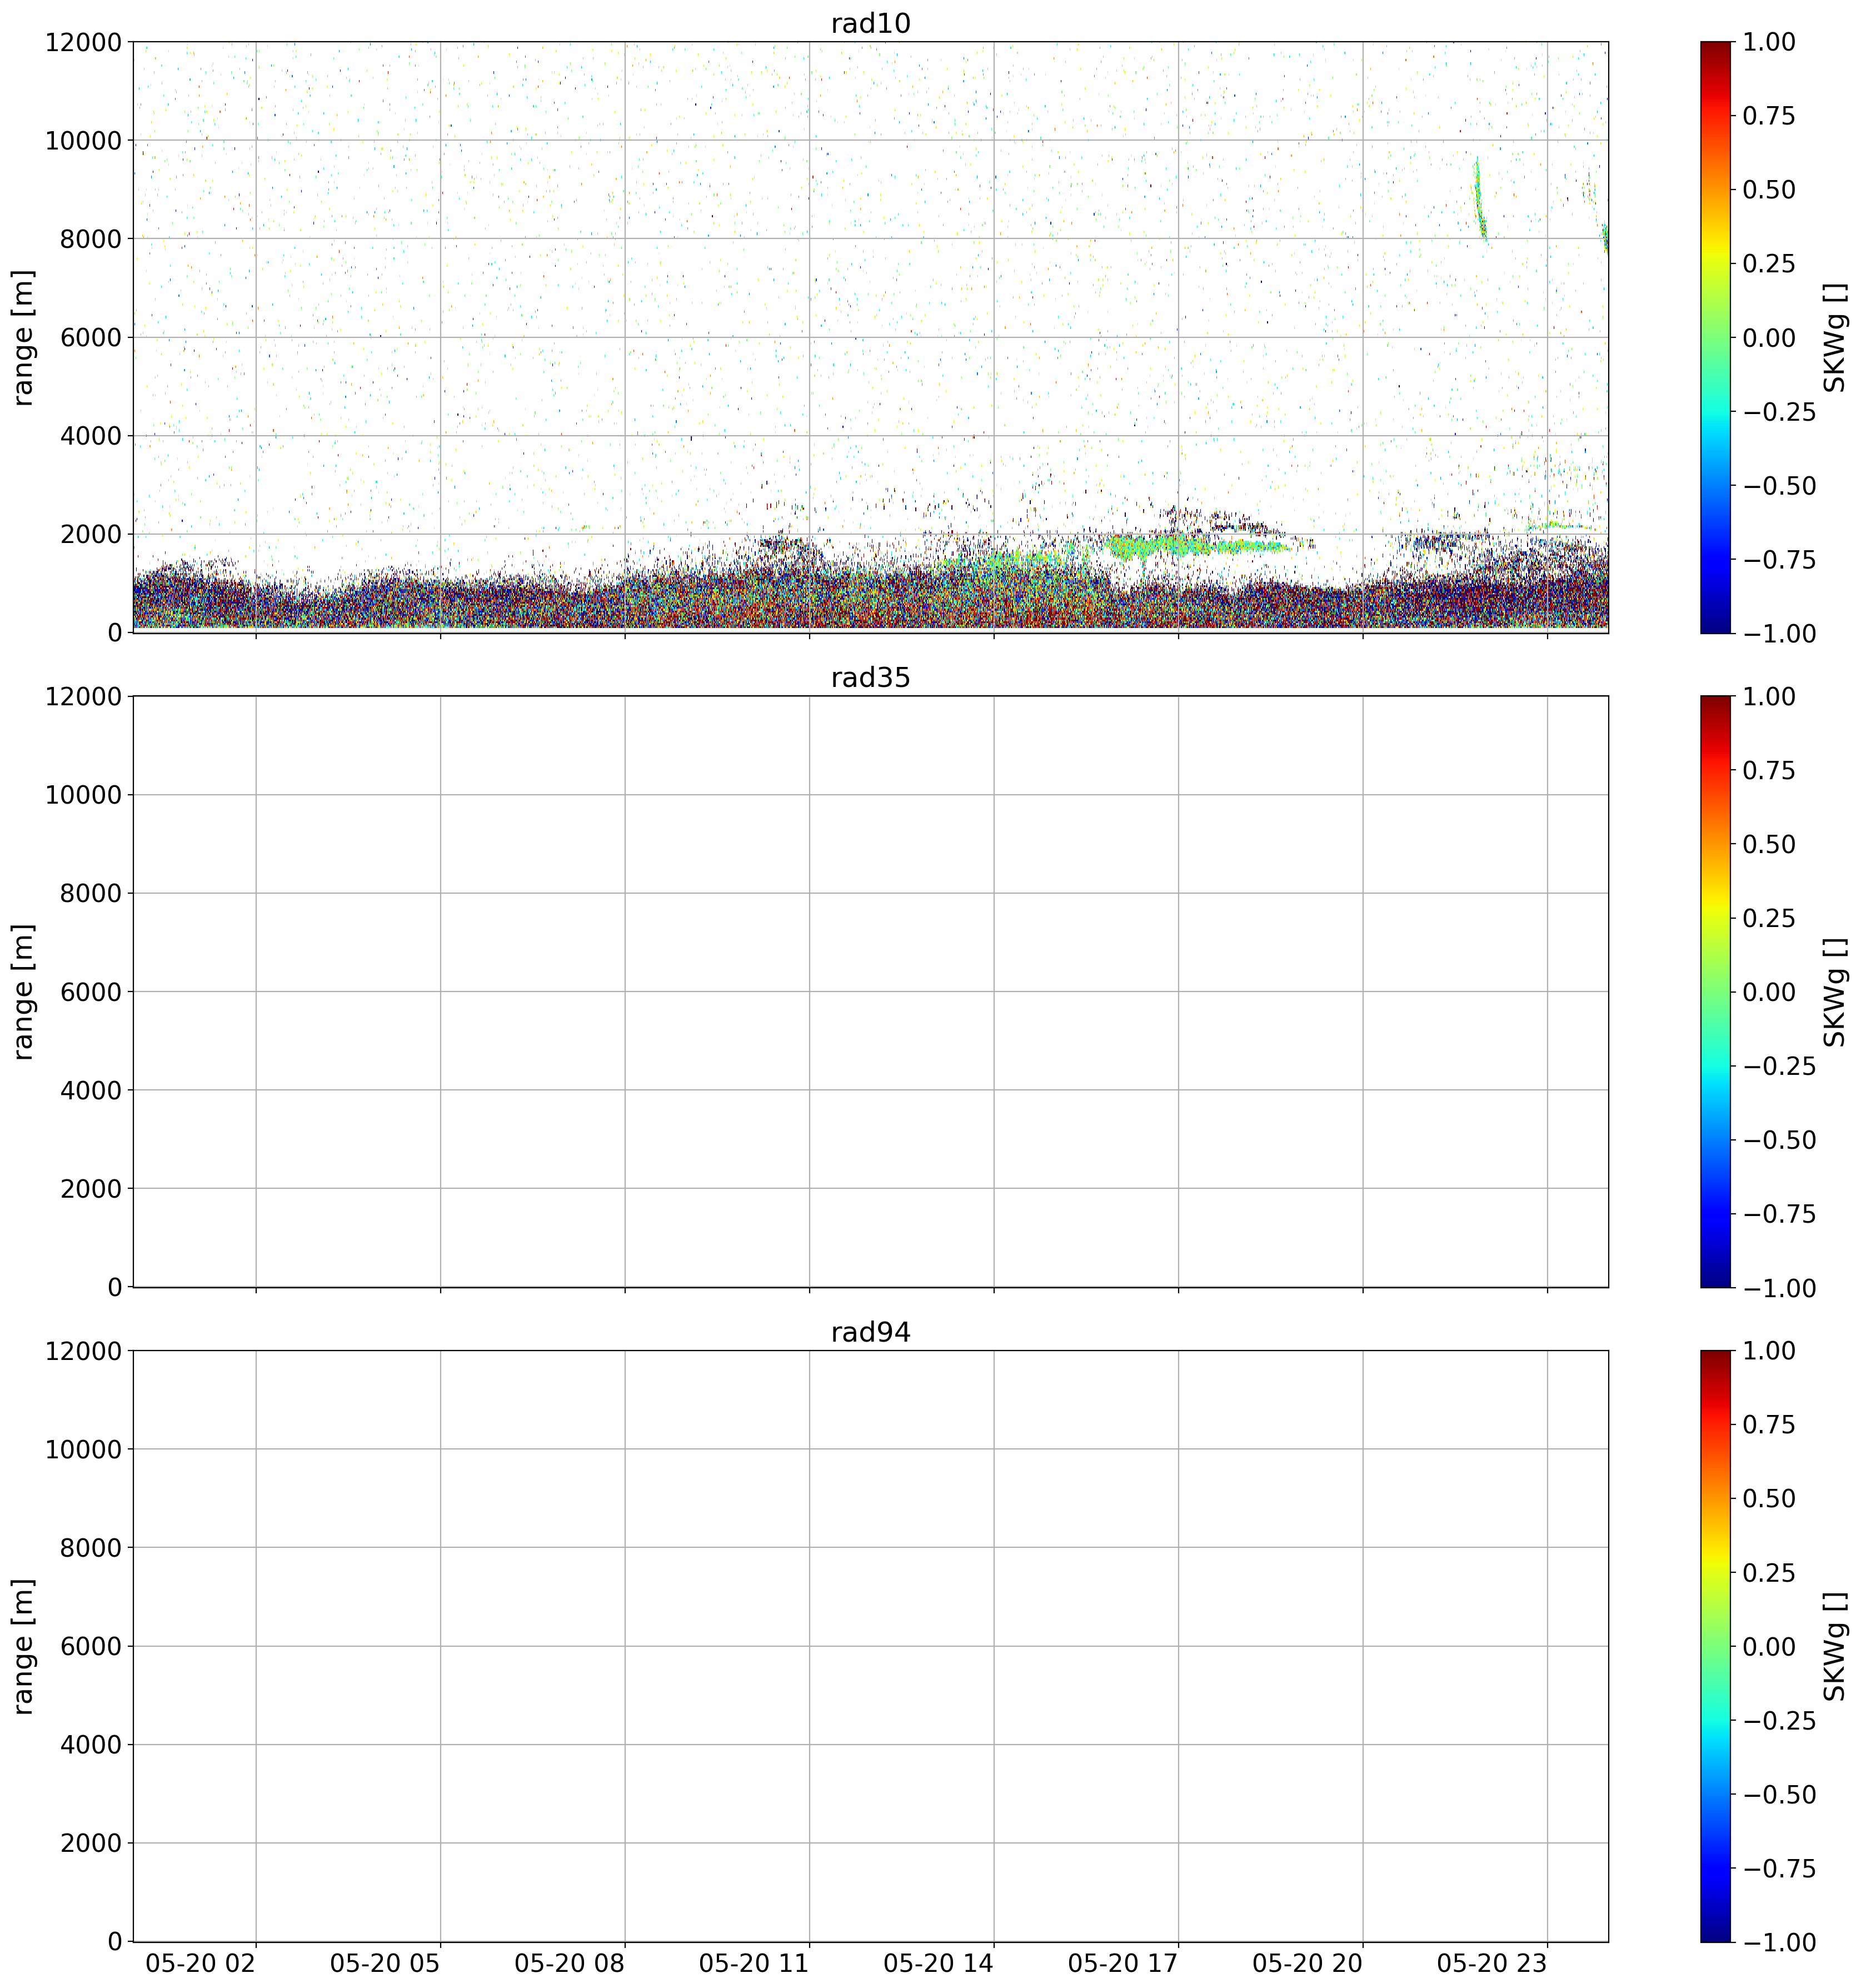Screen dimensions: 1861x1988
Task: Click the "SKWg []" label of rad10 colorbar
Action: pos(1834,337)
